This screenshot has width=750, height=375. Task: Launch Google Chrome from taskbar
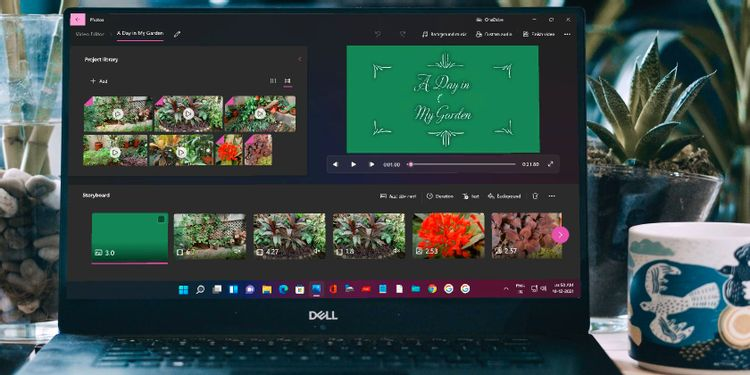(x=432, y=288)
